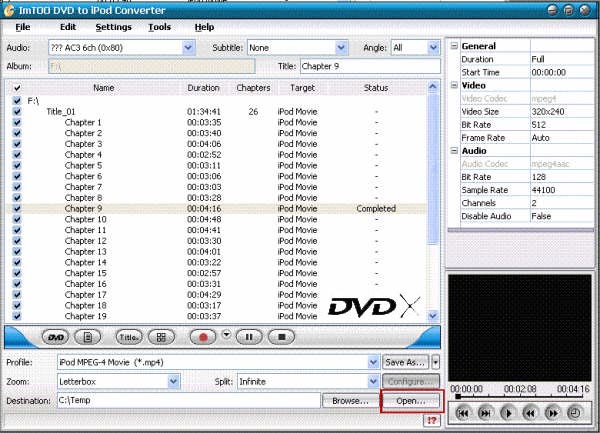The height and width of the screenshot is (433, 600).
Task: Click the Configure button
Action: pos(411,381)
